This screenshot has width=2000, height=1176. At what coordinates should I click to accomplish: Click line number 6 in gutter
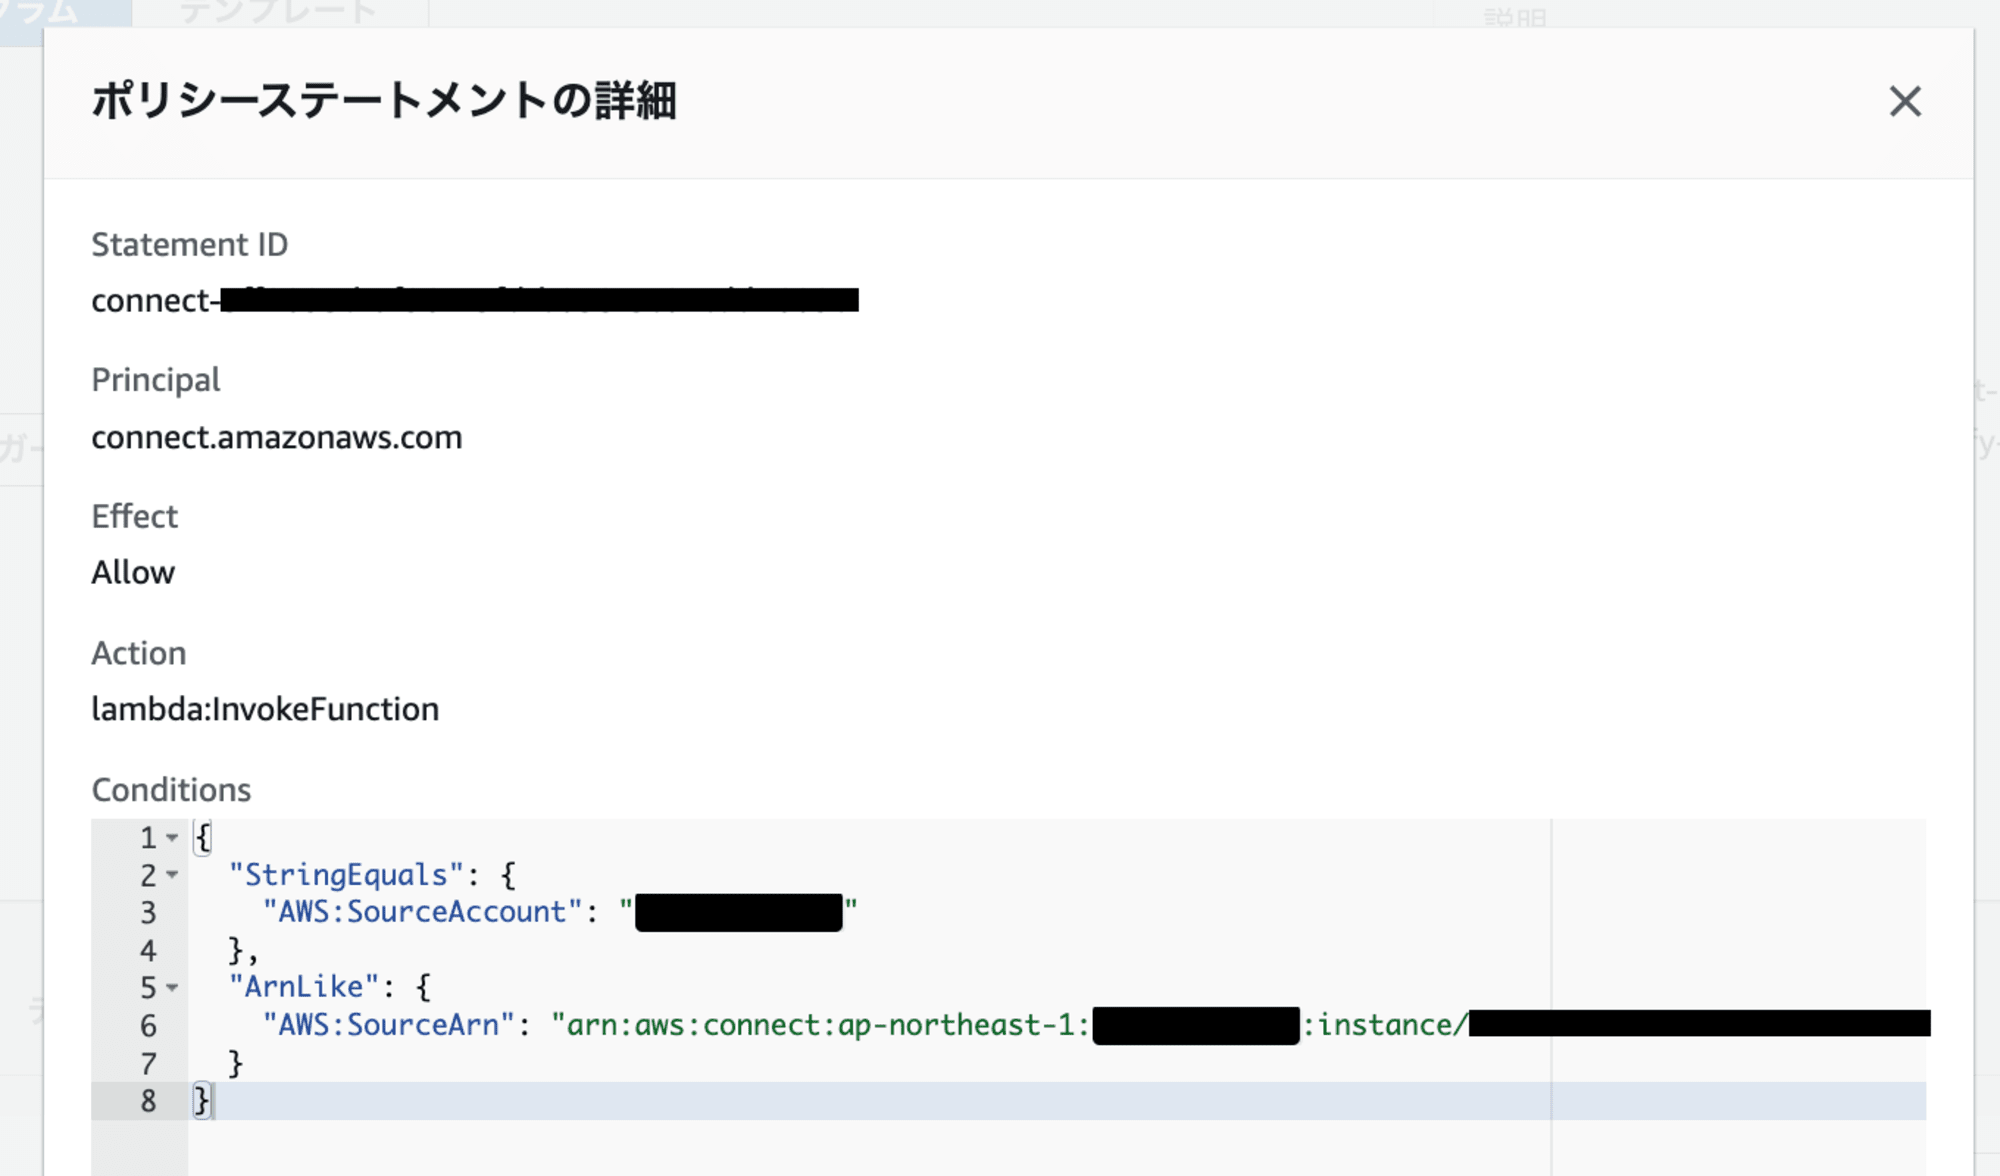point(148,1026)
